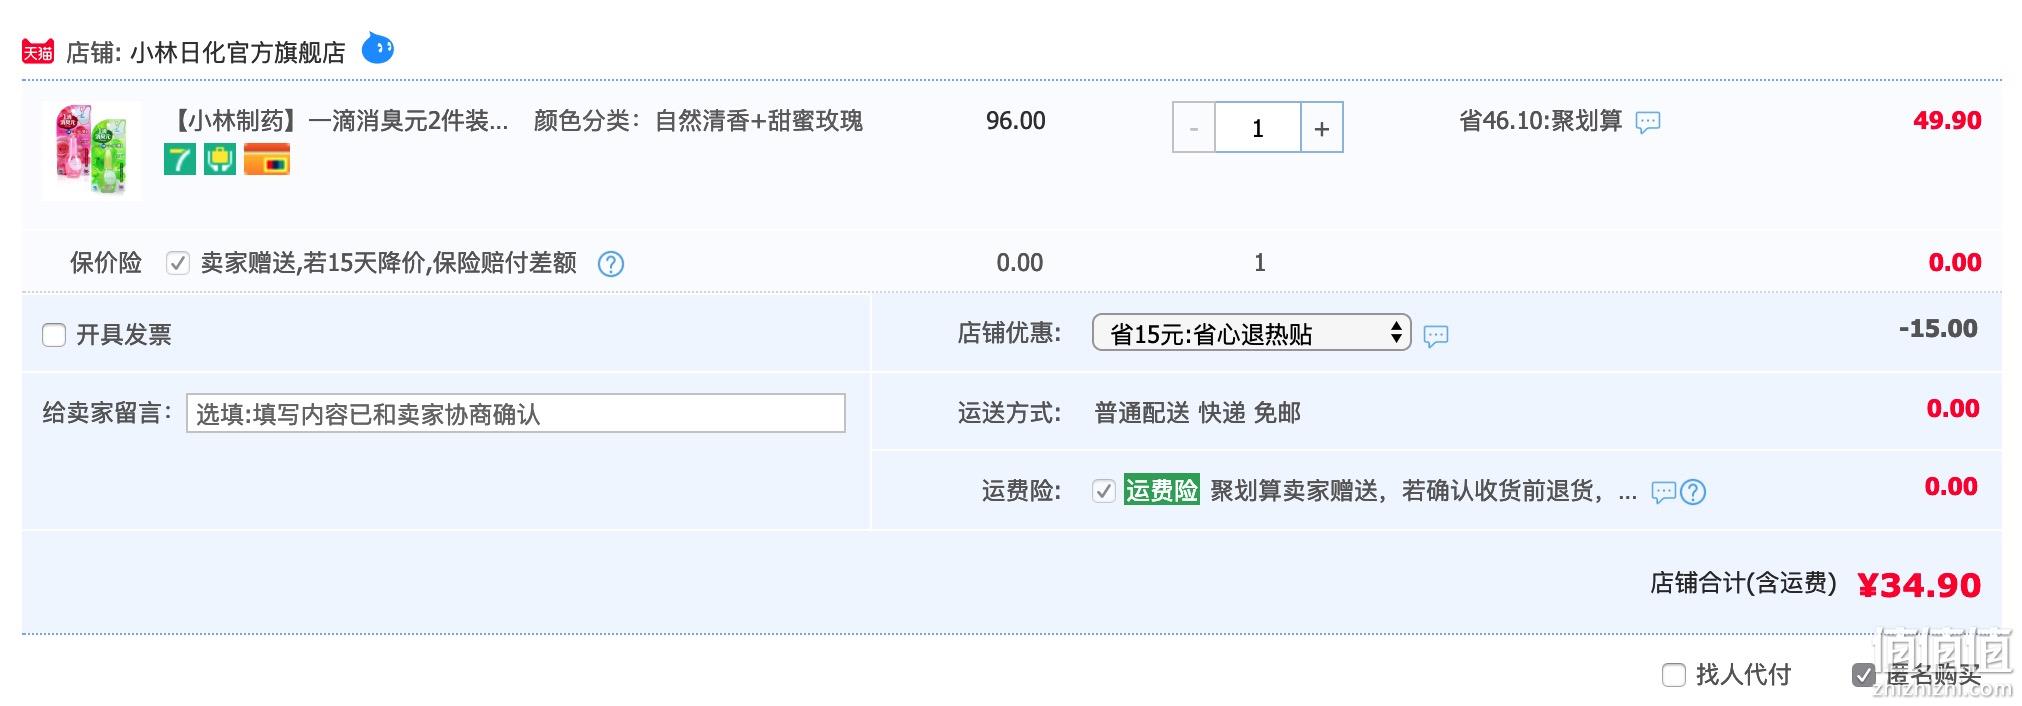Open the 聚划算 discount info bubble

click(x=1647, y=123)
